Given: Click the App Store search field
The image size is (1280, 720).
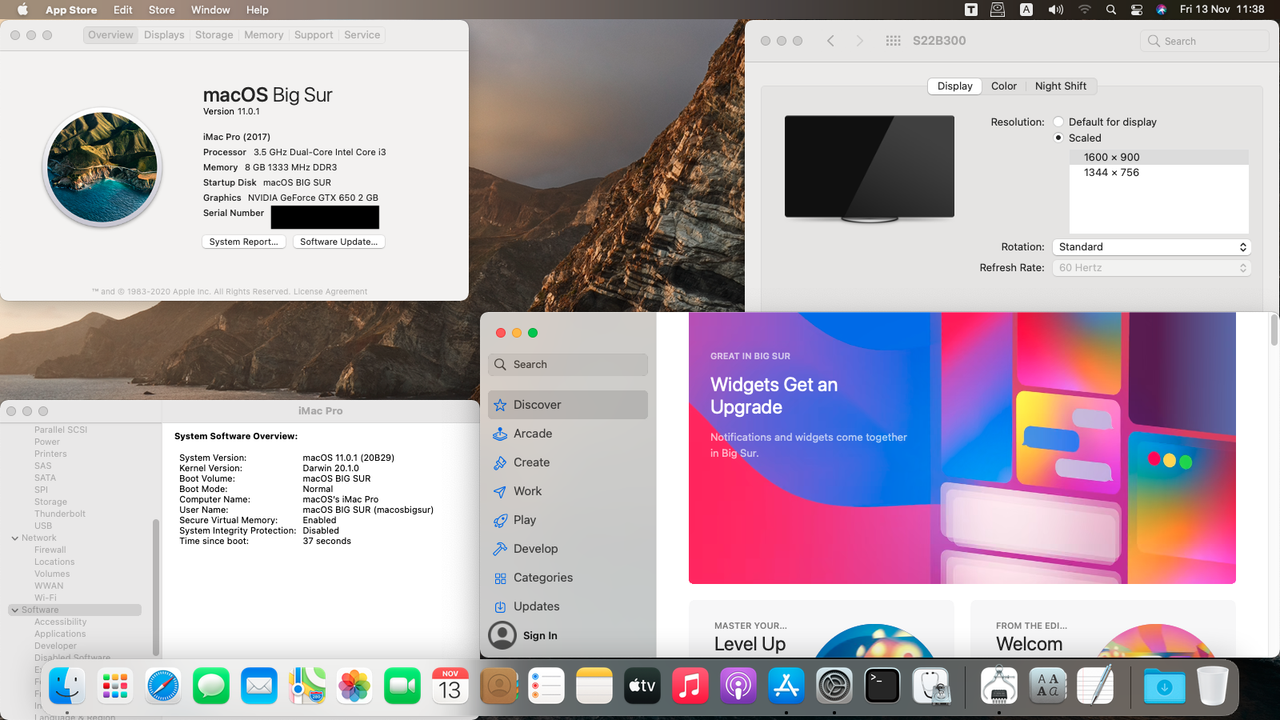Looking at the screenshot, I should (x=568, y=365).
